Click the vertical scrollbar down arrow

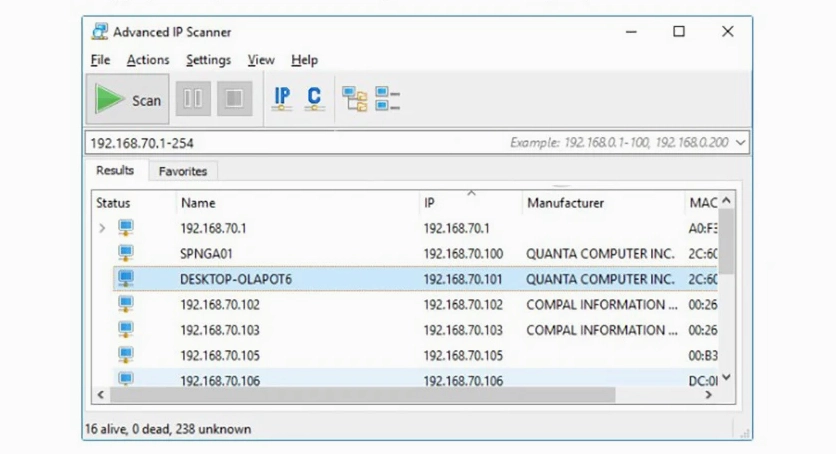pos(727,378)
